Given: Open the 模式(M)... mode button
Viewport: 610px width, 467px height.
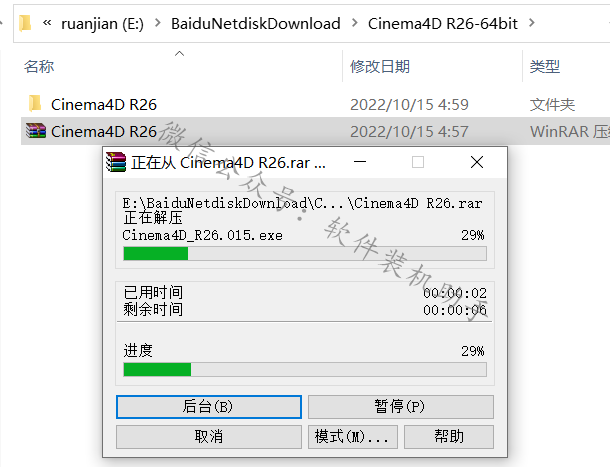Looking at the screenshot, I should 353,437.
